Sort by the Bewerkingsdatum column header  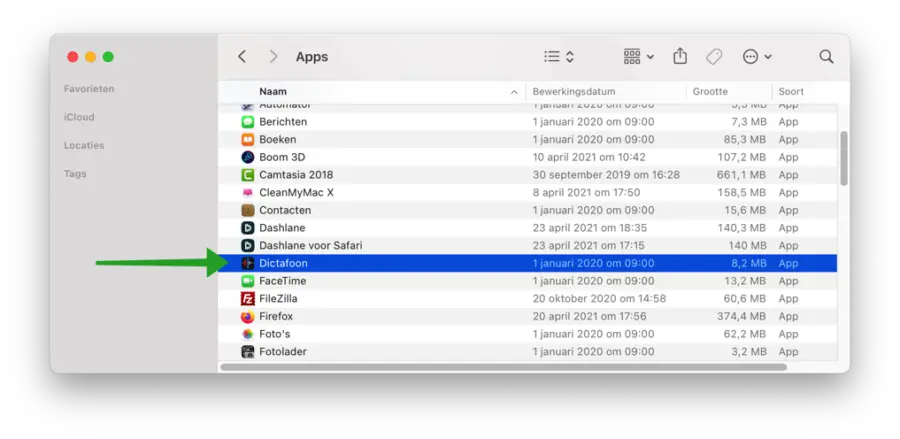(574, 91)
